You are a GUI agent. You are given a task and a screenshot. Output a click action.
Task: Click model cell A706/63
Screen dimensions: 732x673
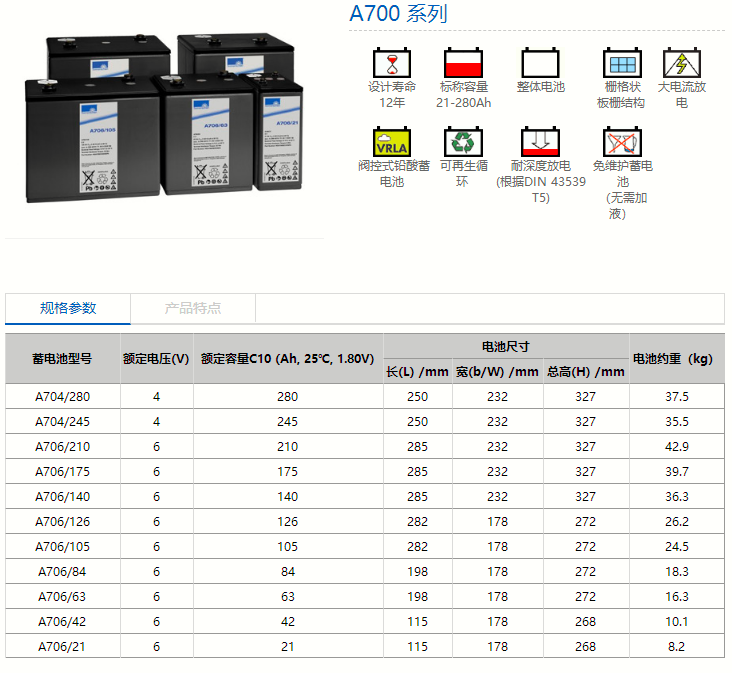coord(63,597)
